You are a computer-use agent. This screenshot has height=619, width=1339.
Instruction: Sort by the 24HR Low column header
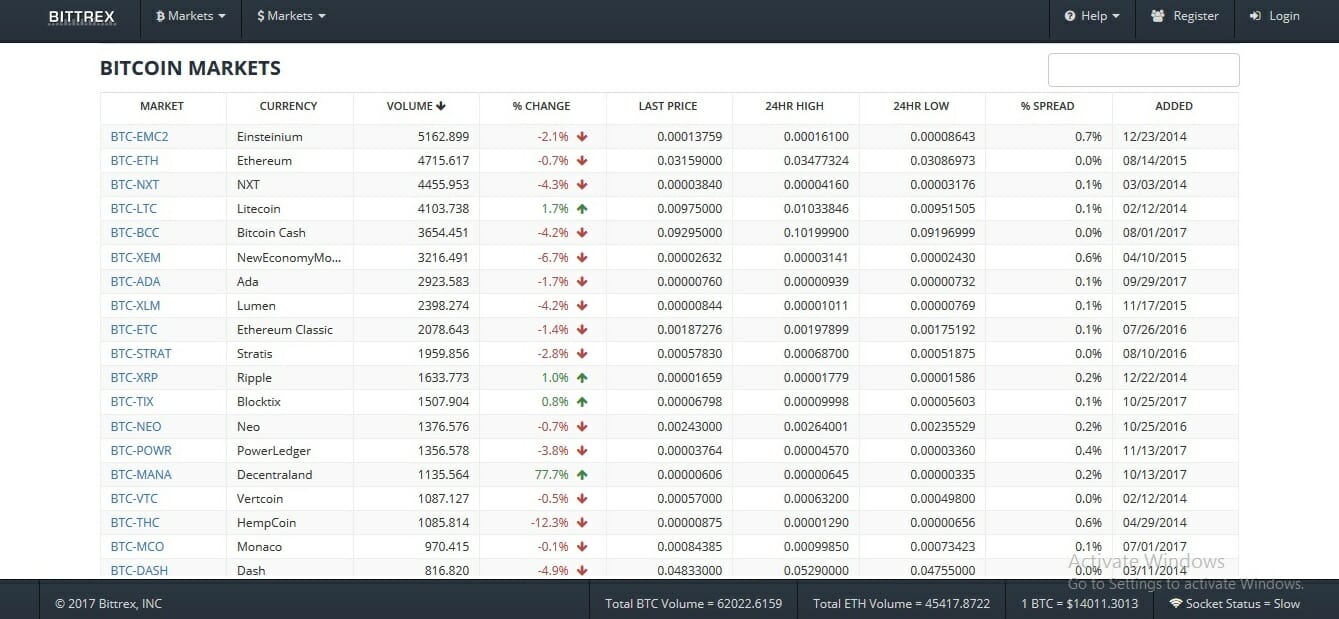pyautogui.click(x=921, y=106)
